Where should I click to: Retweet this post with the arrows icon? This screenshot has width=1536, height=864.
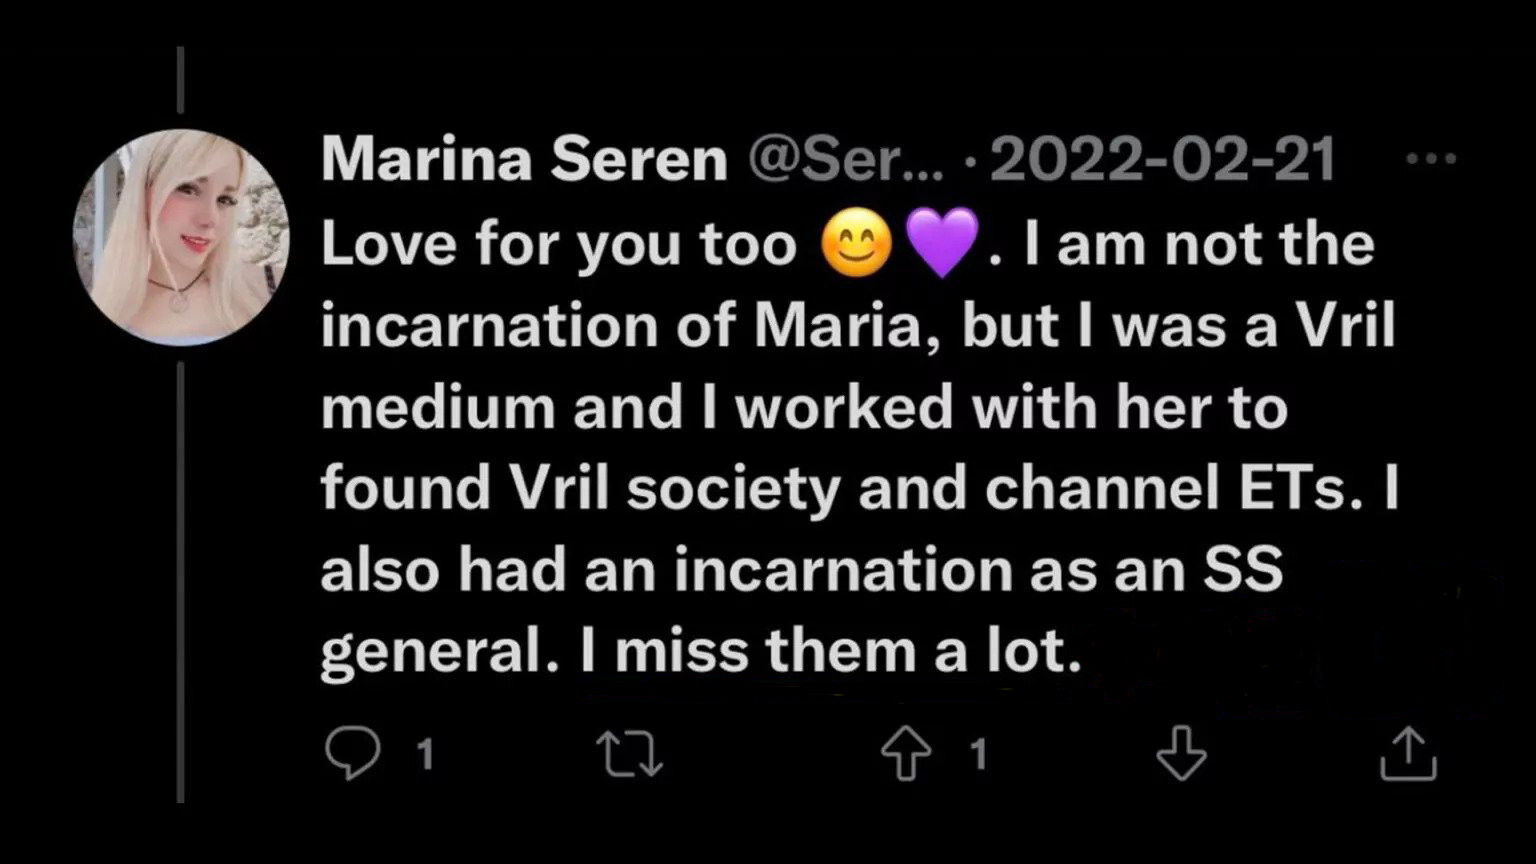tap(629, 753)
